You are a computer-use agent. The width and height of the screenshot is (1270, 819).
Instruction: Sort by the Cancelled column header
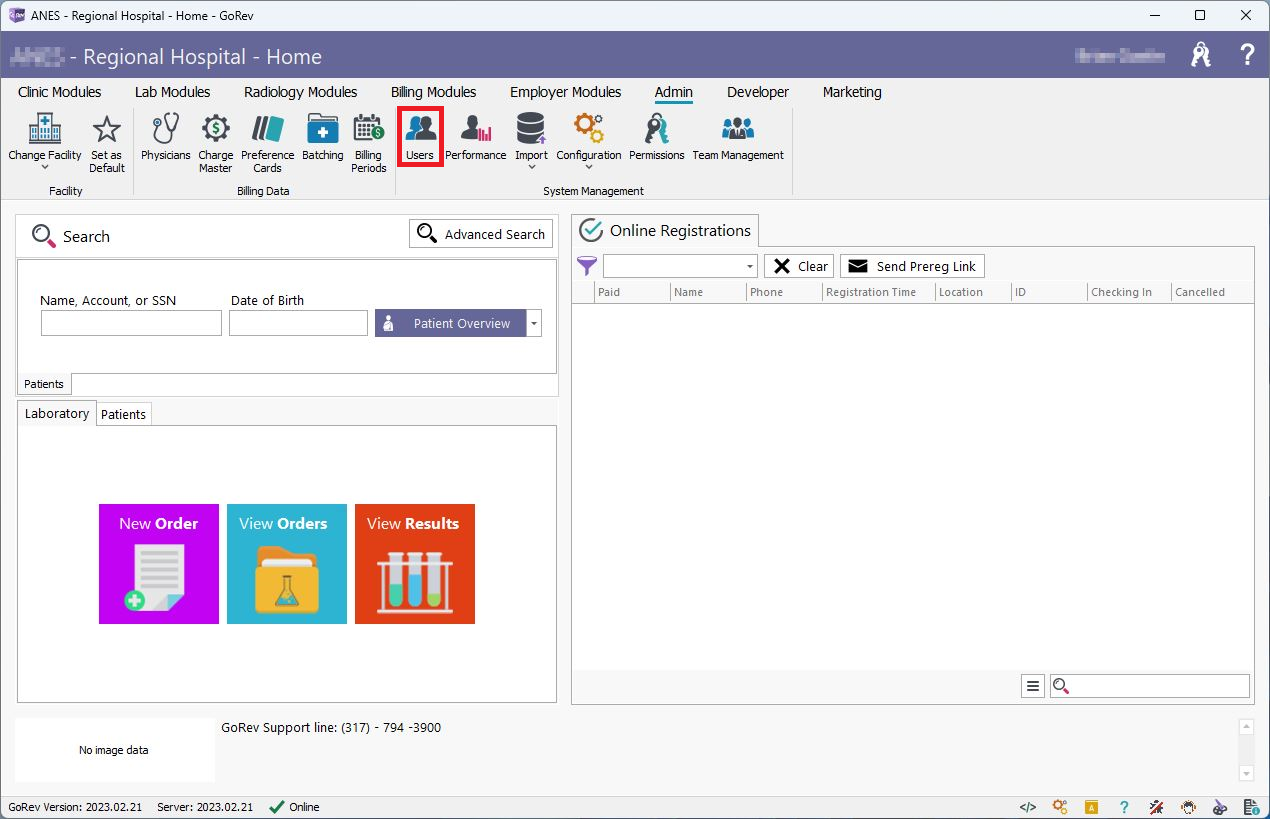point(1212,292)
